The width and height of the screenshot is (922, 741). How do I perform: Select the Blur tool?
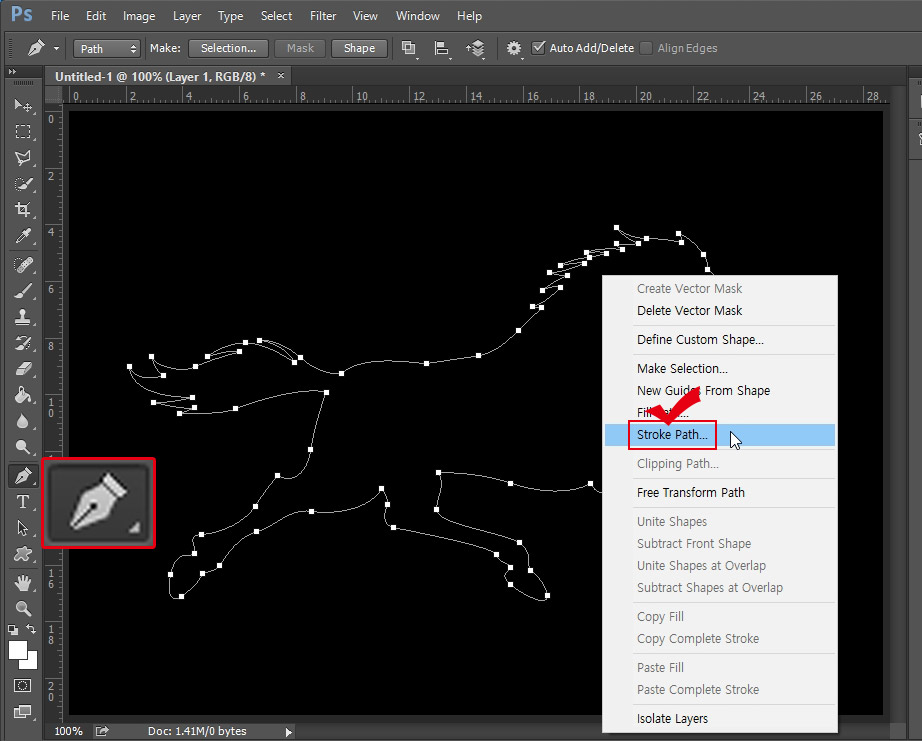pyautogui.click(x=23, y=421)
